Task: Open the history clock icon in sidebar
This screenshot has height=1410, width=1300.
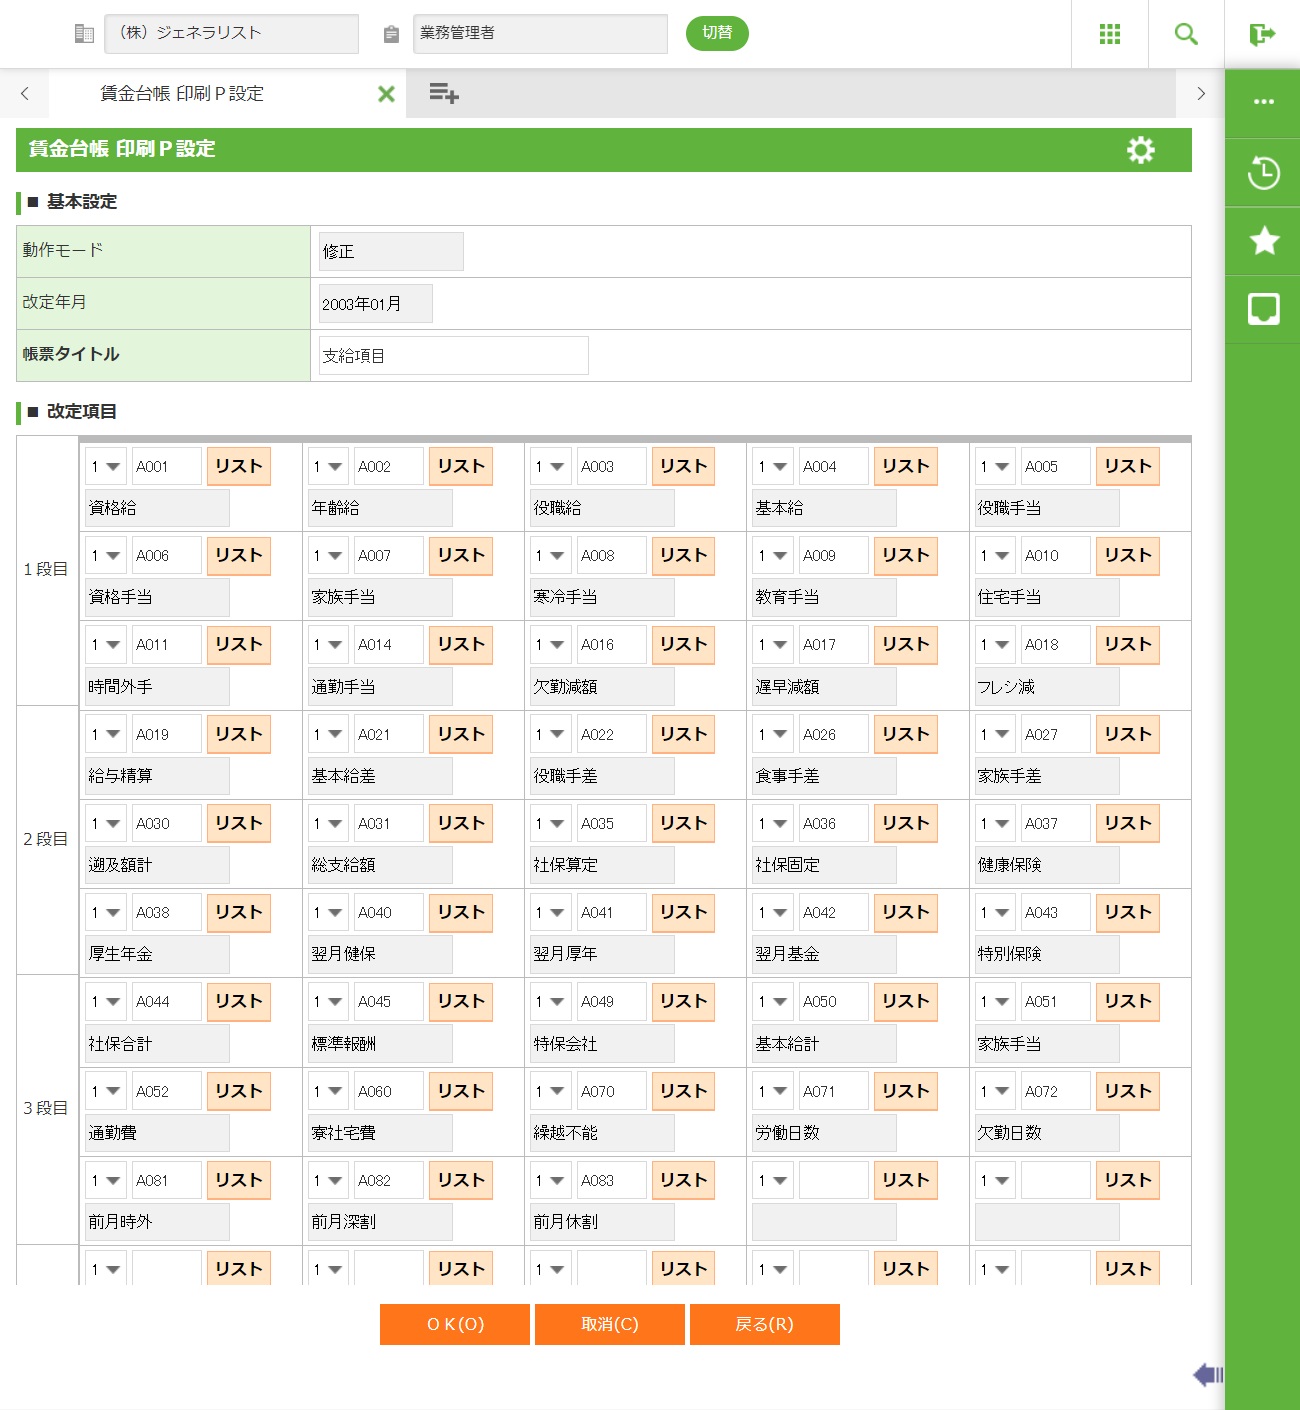Action: (1263, 173)
